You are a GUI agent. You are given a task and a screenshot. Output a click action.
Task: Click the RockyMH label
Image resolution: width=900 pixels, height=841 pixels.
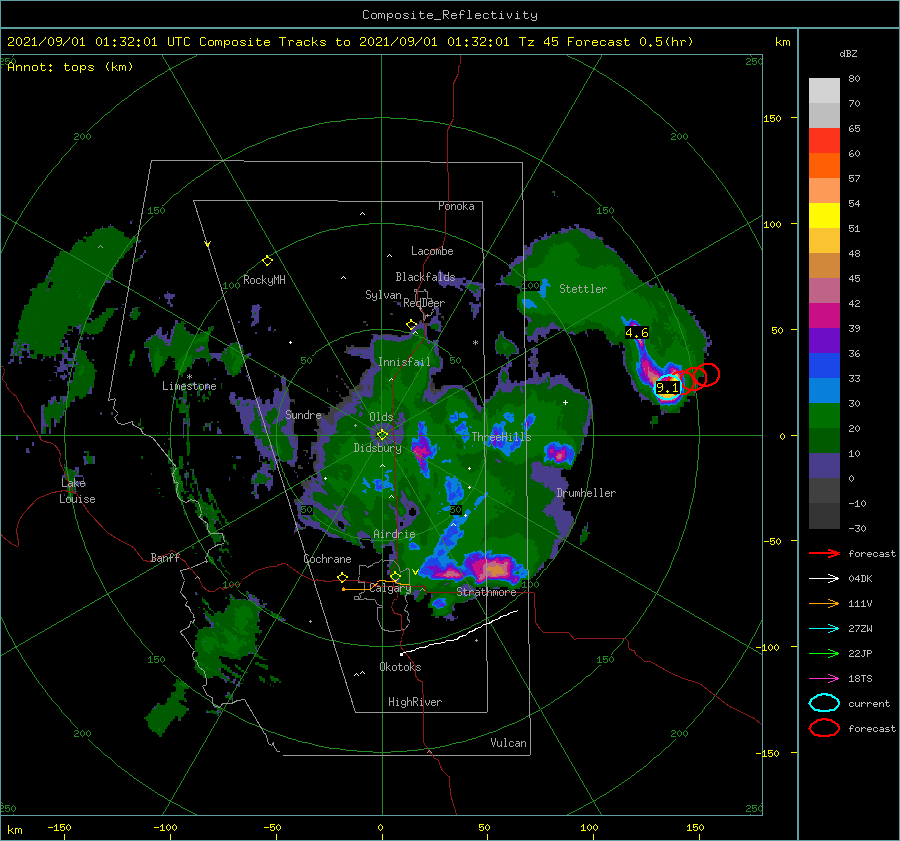pyautogui.click(x=264, y=280)
